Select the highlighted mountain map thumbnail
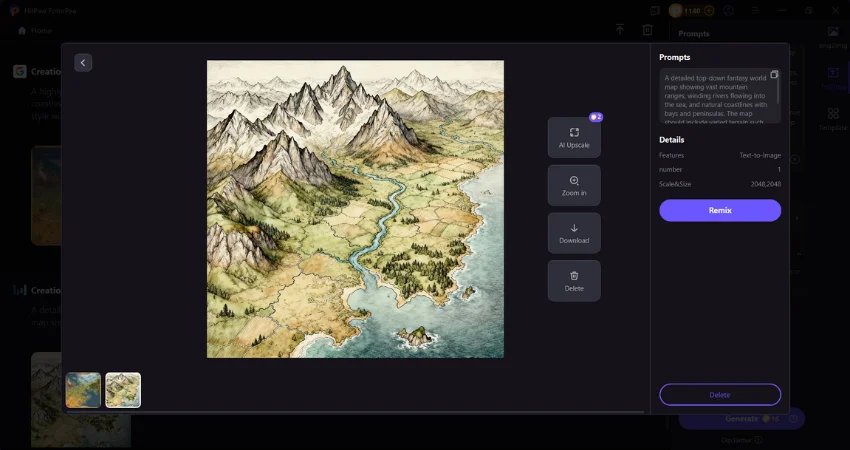Viewport: 850px width, 450px height. [123, 390]
